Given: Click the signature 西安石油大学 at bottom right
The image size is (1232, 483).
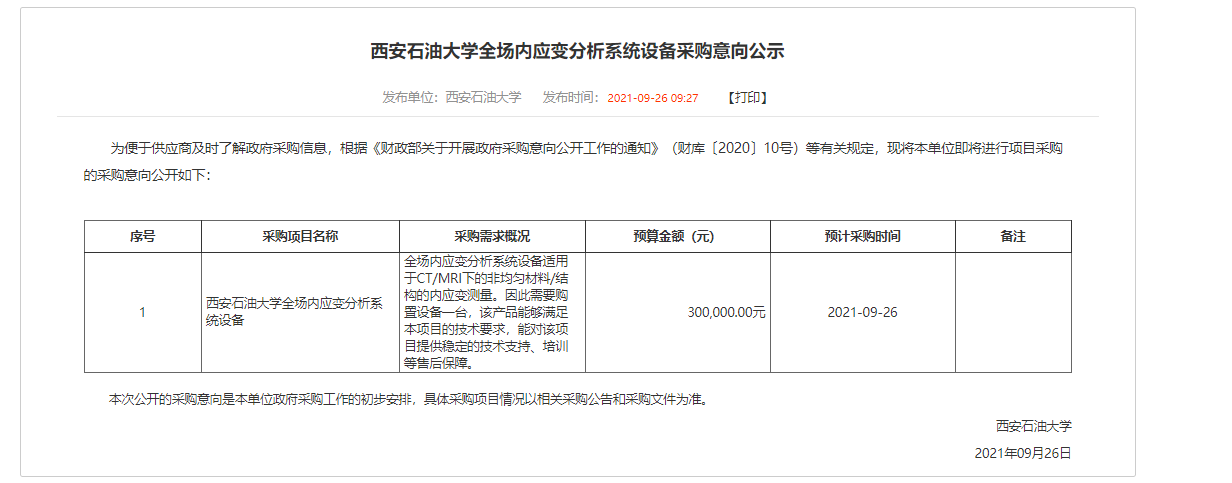Looking at the screenshot, I should pyautogui.click(x=1033, y=425).
